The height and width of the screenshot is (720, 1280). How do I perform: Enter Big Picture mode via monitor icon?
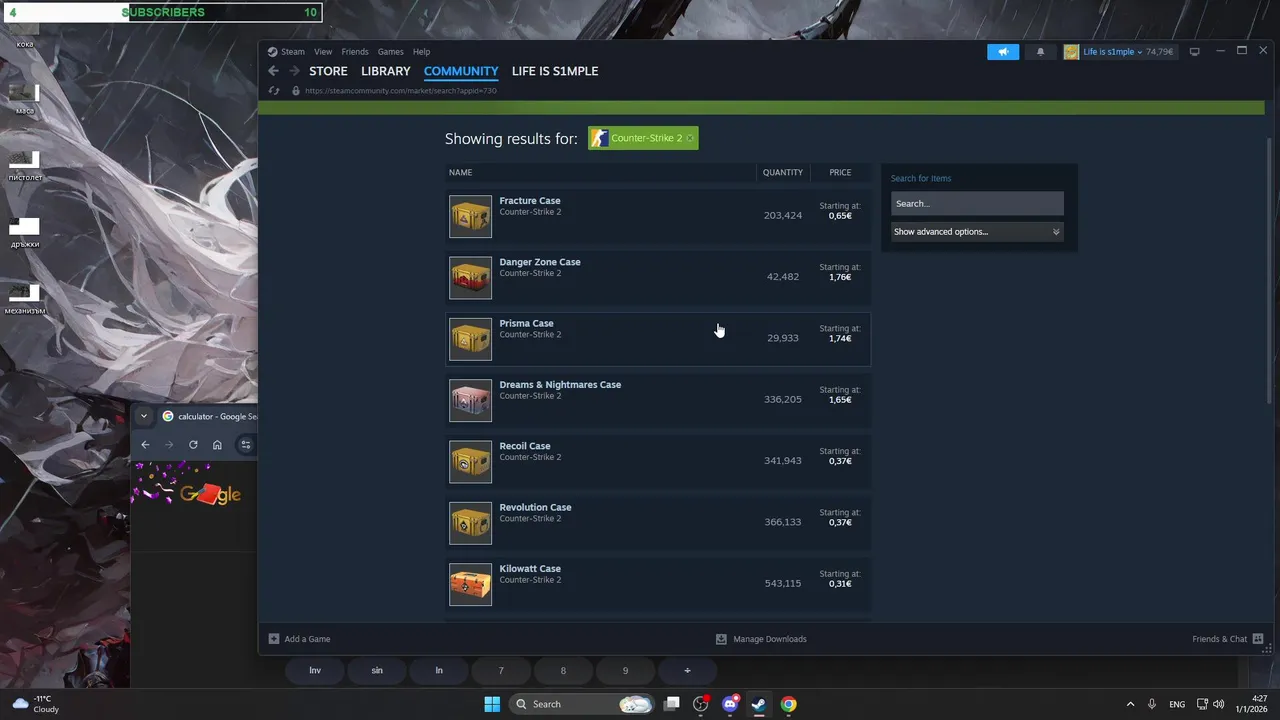(1194, 52)
